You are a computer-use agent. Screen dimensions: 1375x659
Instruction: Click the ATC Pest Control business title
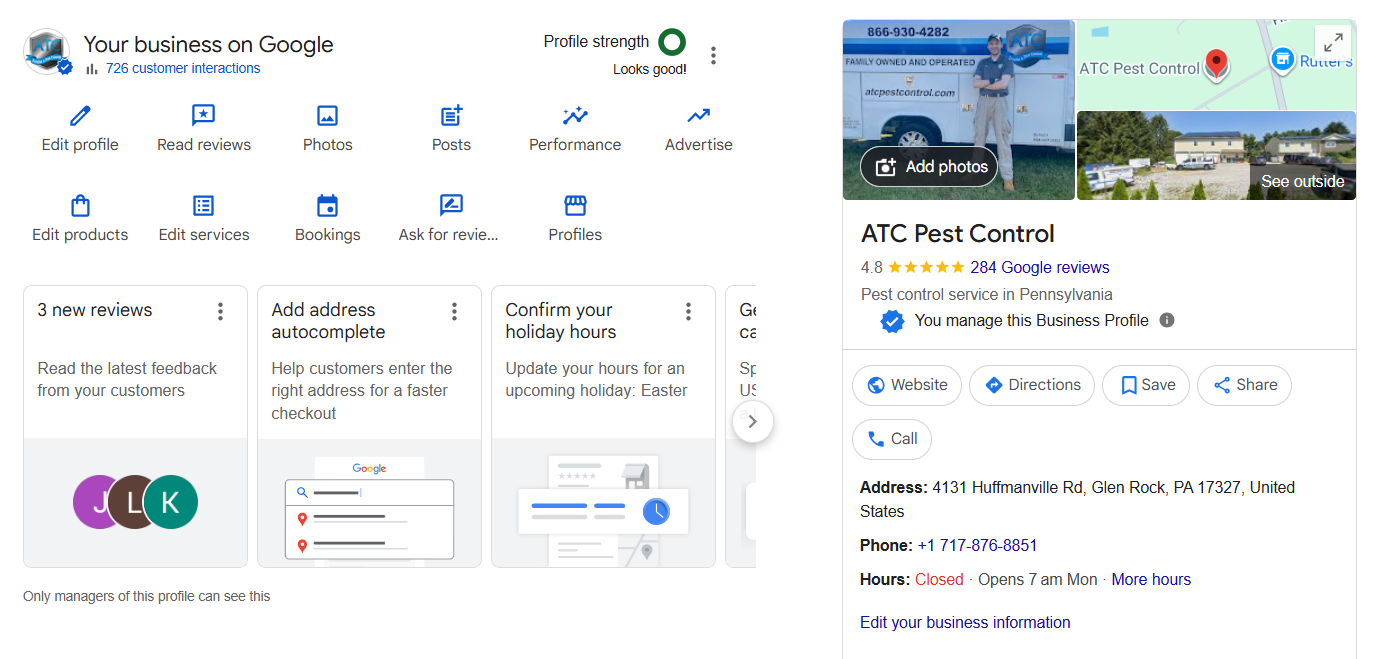click(x=958, y=234)
